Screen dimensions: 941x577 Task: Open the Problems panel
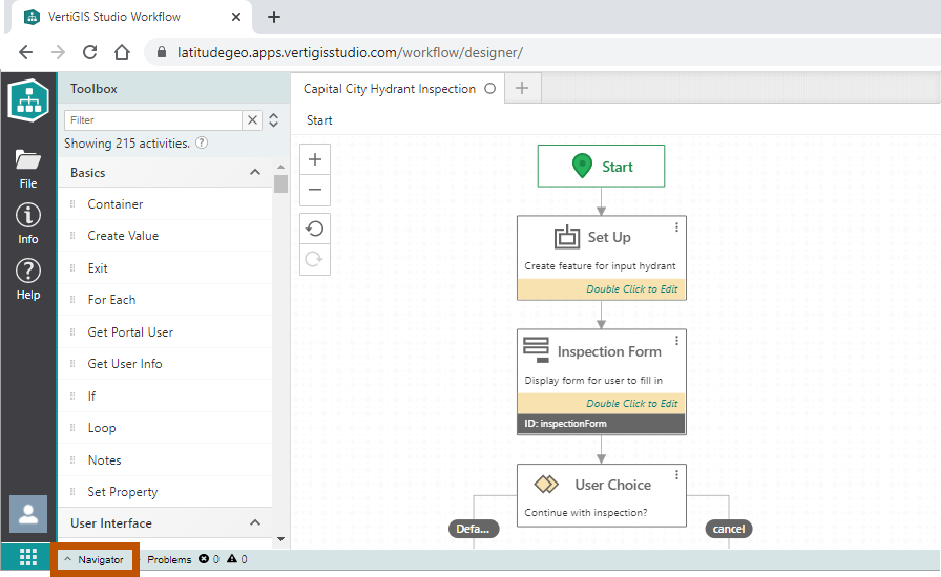169,559
